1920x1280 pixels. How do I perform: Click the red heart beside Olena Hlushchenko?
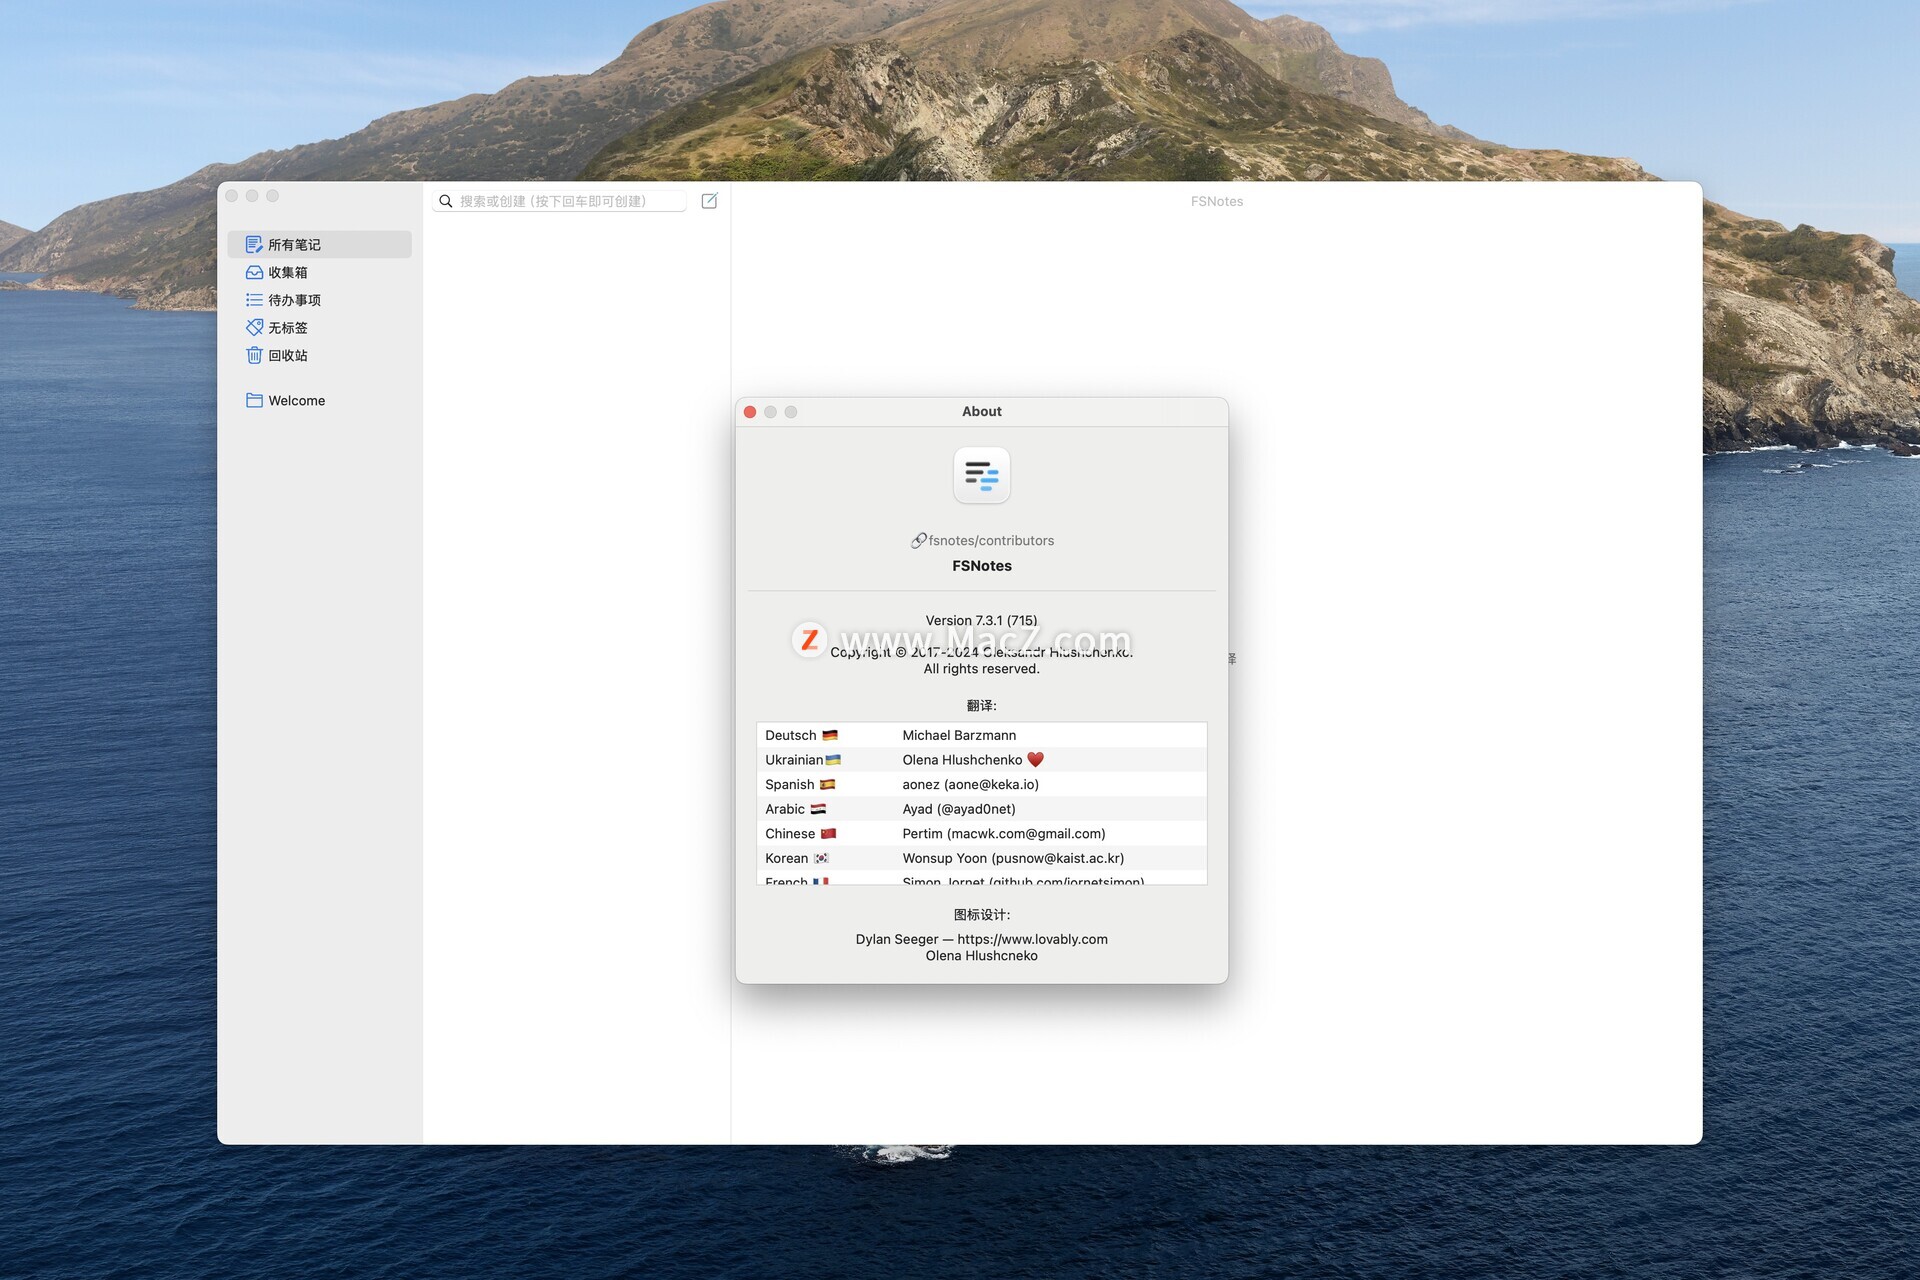1035,760
